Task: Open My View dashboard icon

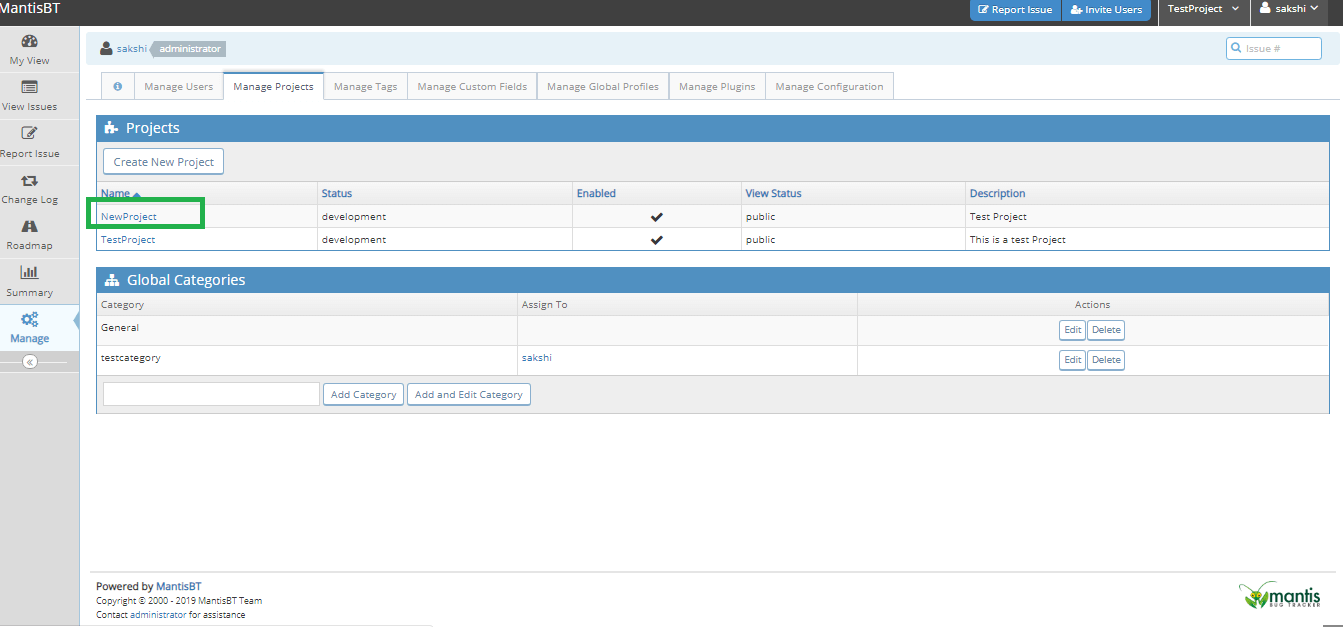Action: (29, 41)
